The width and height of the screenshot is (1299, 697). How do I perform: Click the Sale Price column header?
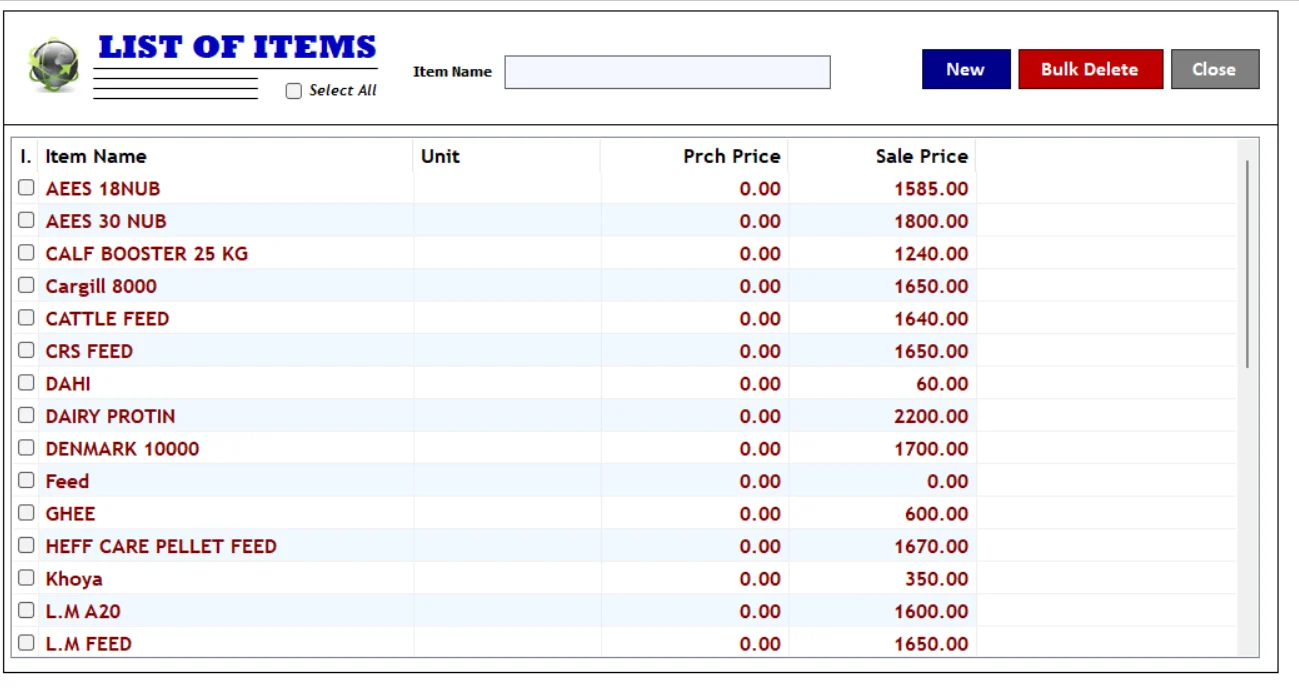[x=922, y=156]
